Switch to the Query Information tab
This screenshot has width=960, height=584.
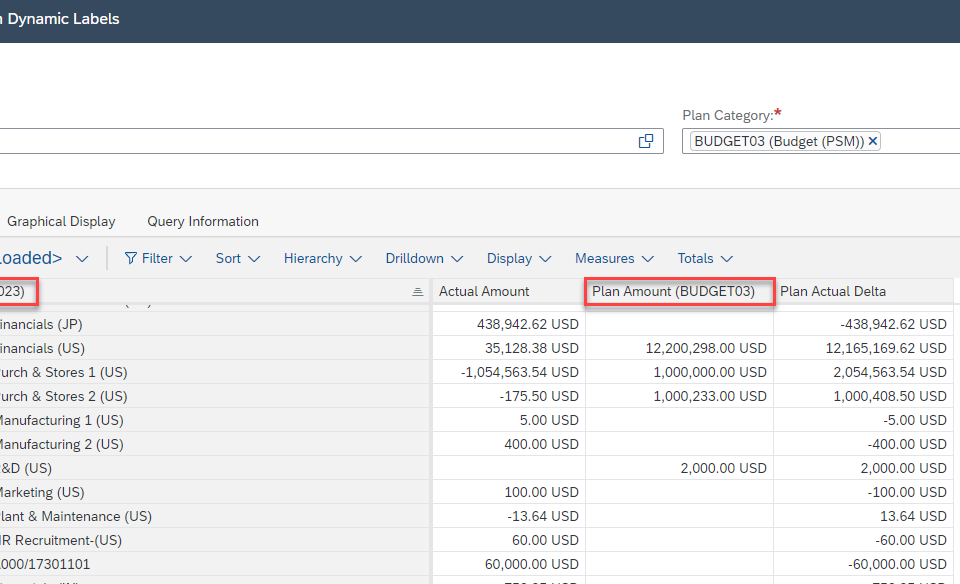(x=203, y=222)
